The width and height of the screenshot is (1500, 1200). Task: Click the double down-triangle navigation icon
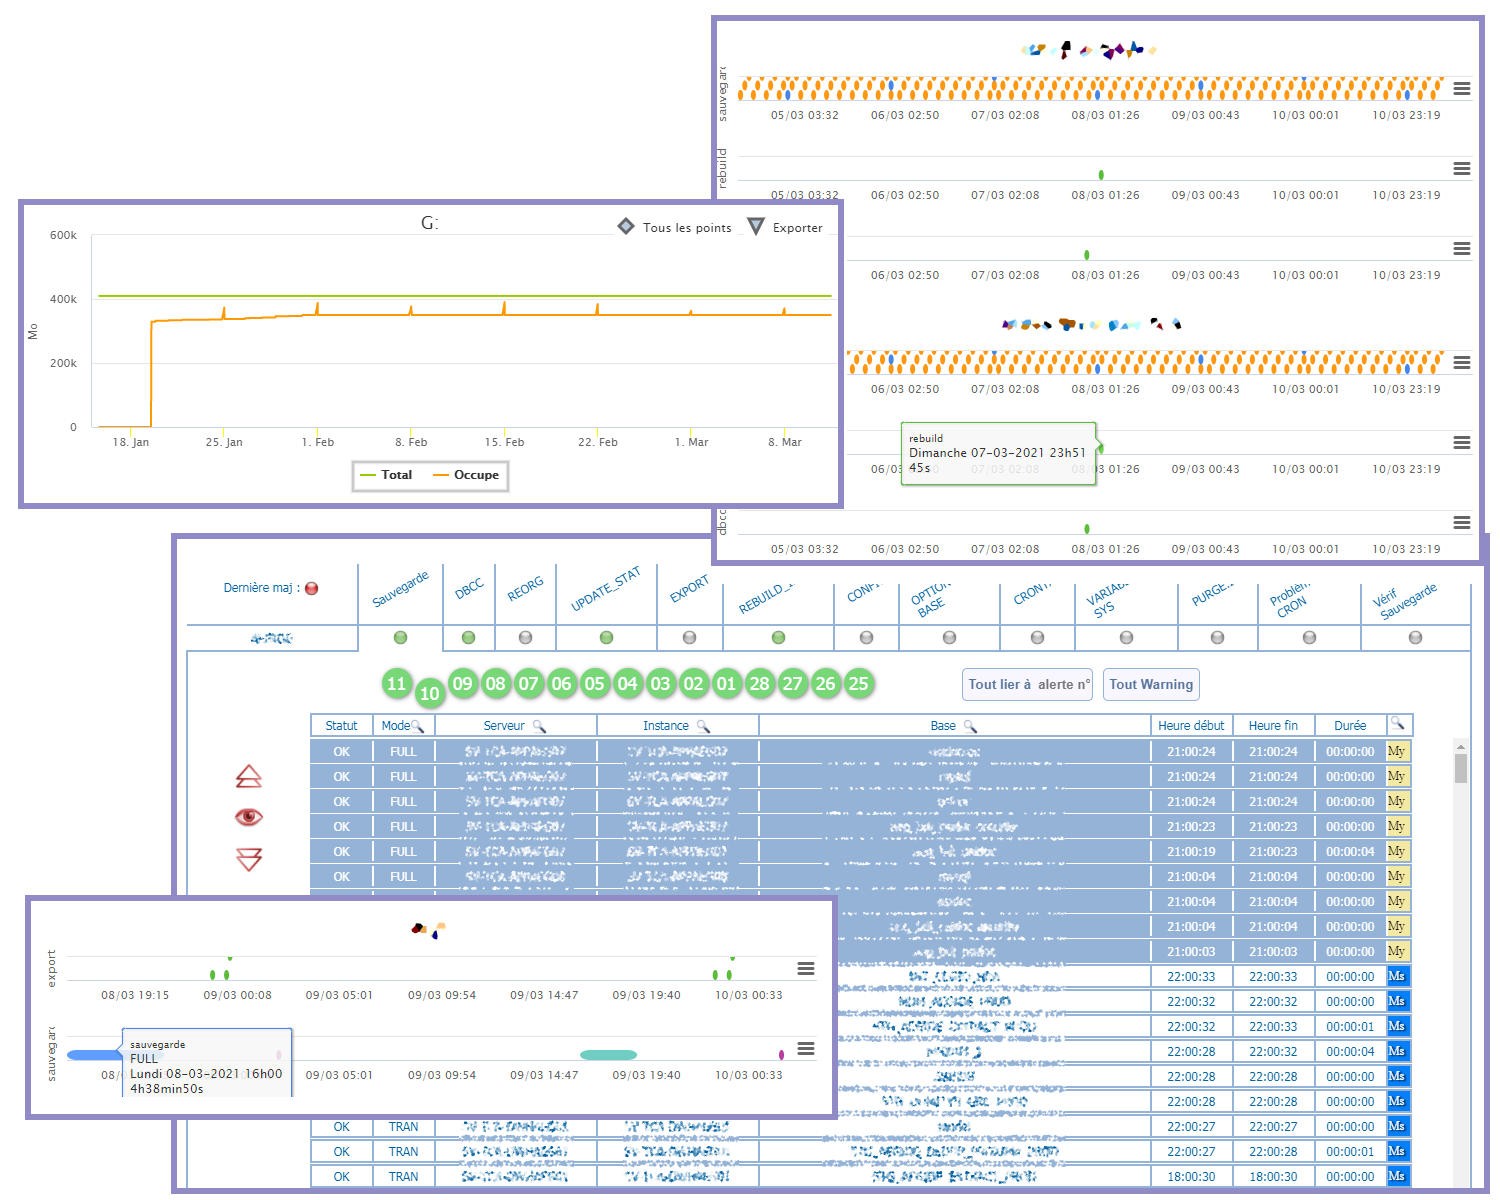[x=249, y=859]
